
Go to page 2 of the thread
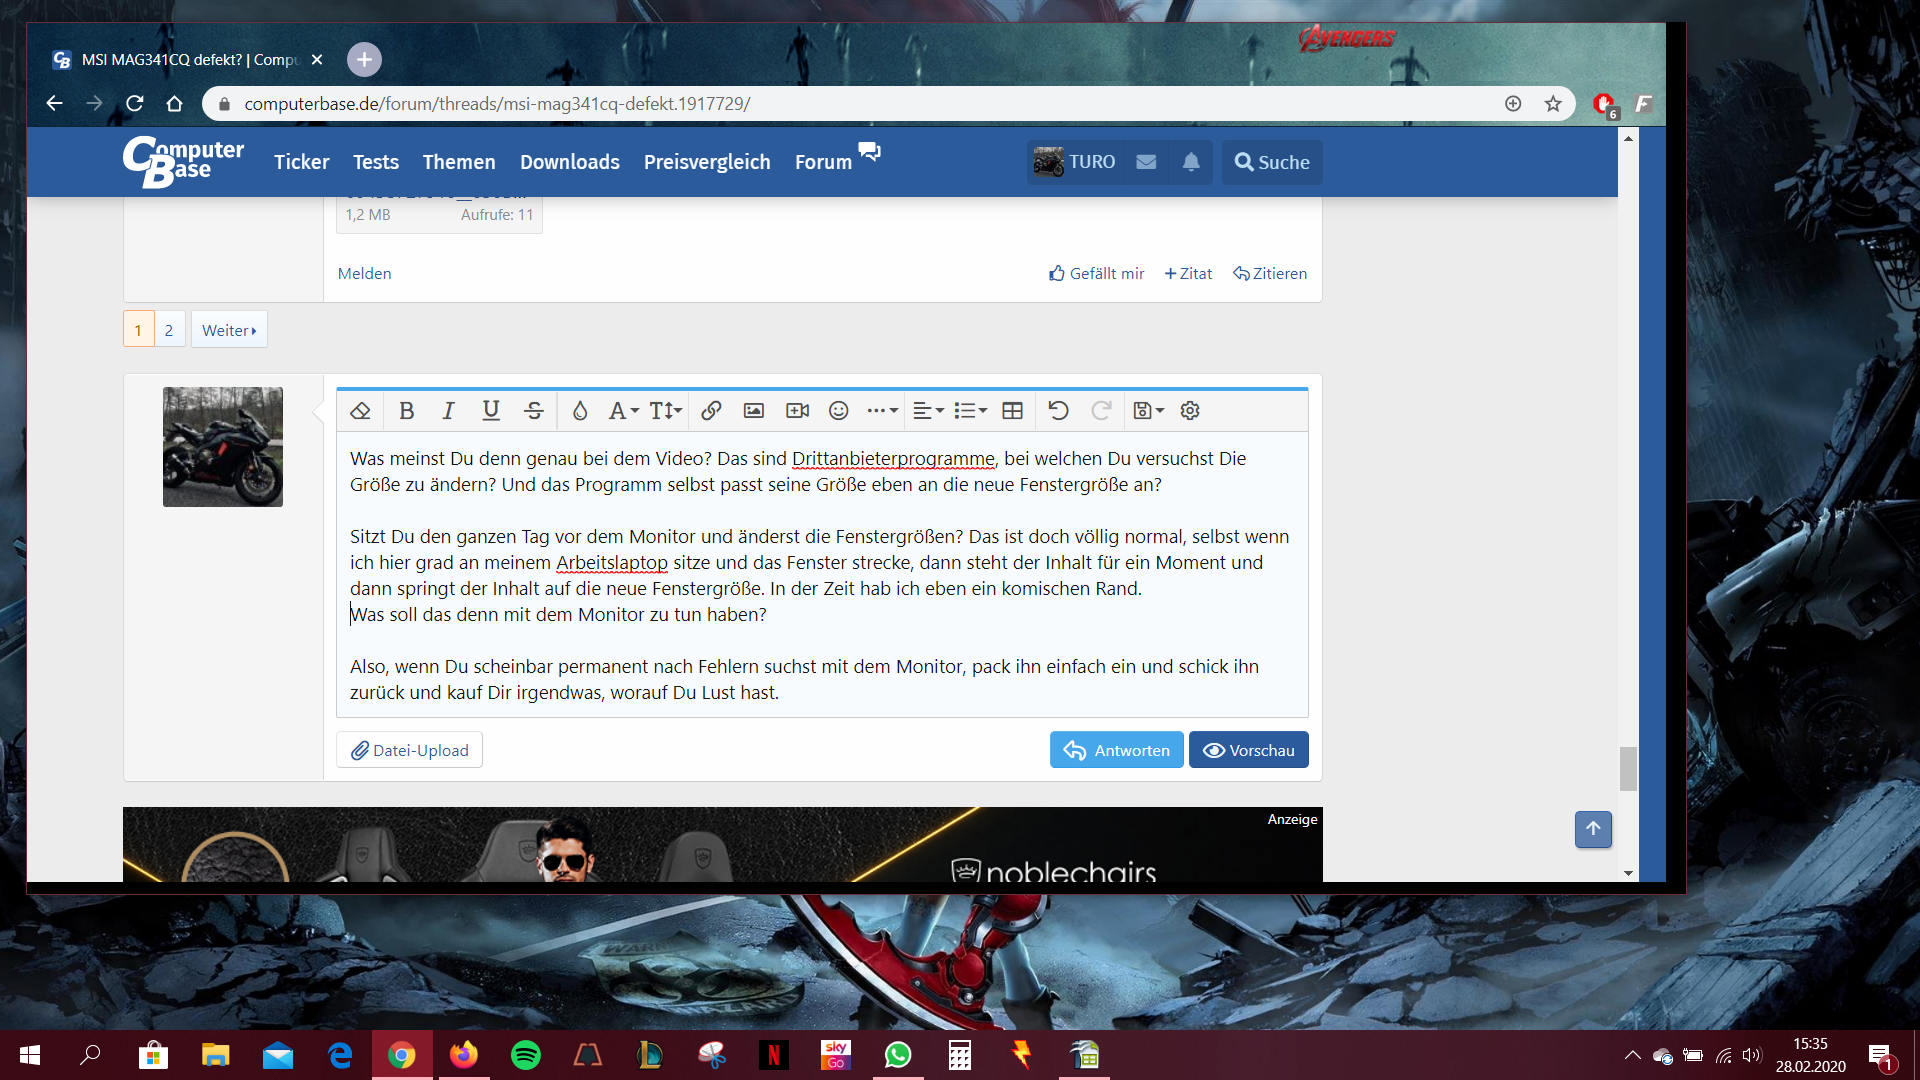[169, 330]
